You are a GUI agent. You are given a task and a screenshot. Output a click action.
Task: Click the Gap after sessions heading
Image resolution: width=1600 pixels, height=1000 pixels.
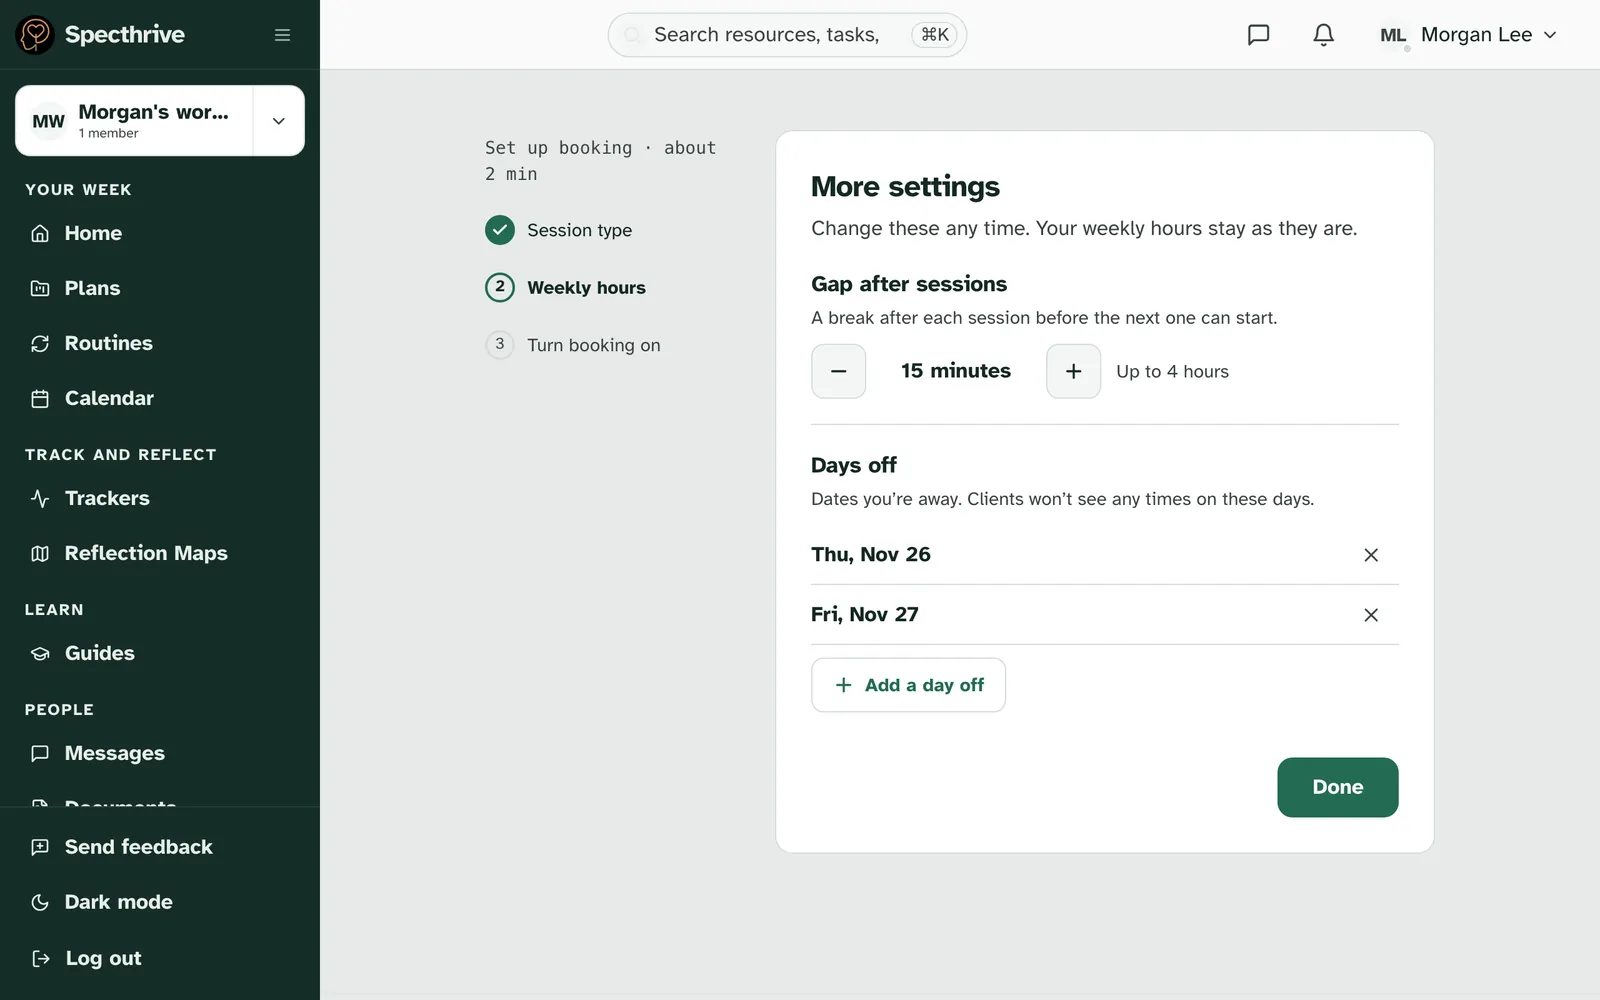[909, 284]
